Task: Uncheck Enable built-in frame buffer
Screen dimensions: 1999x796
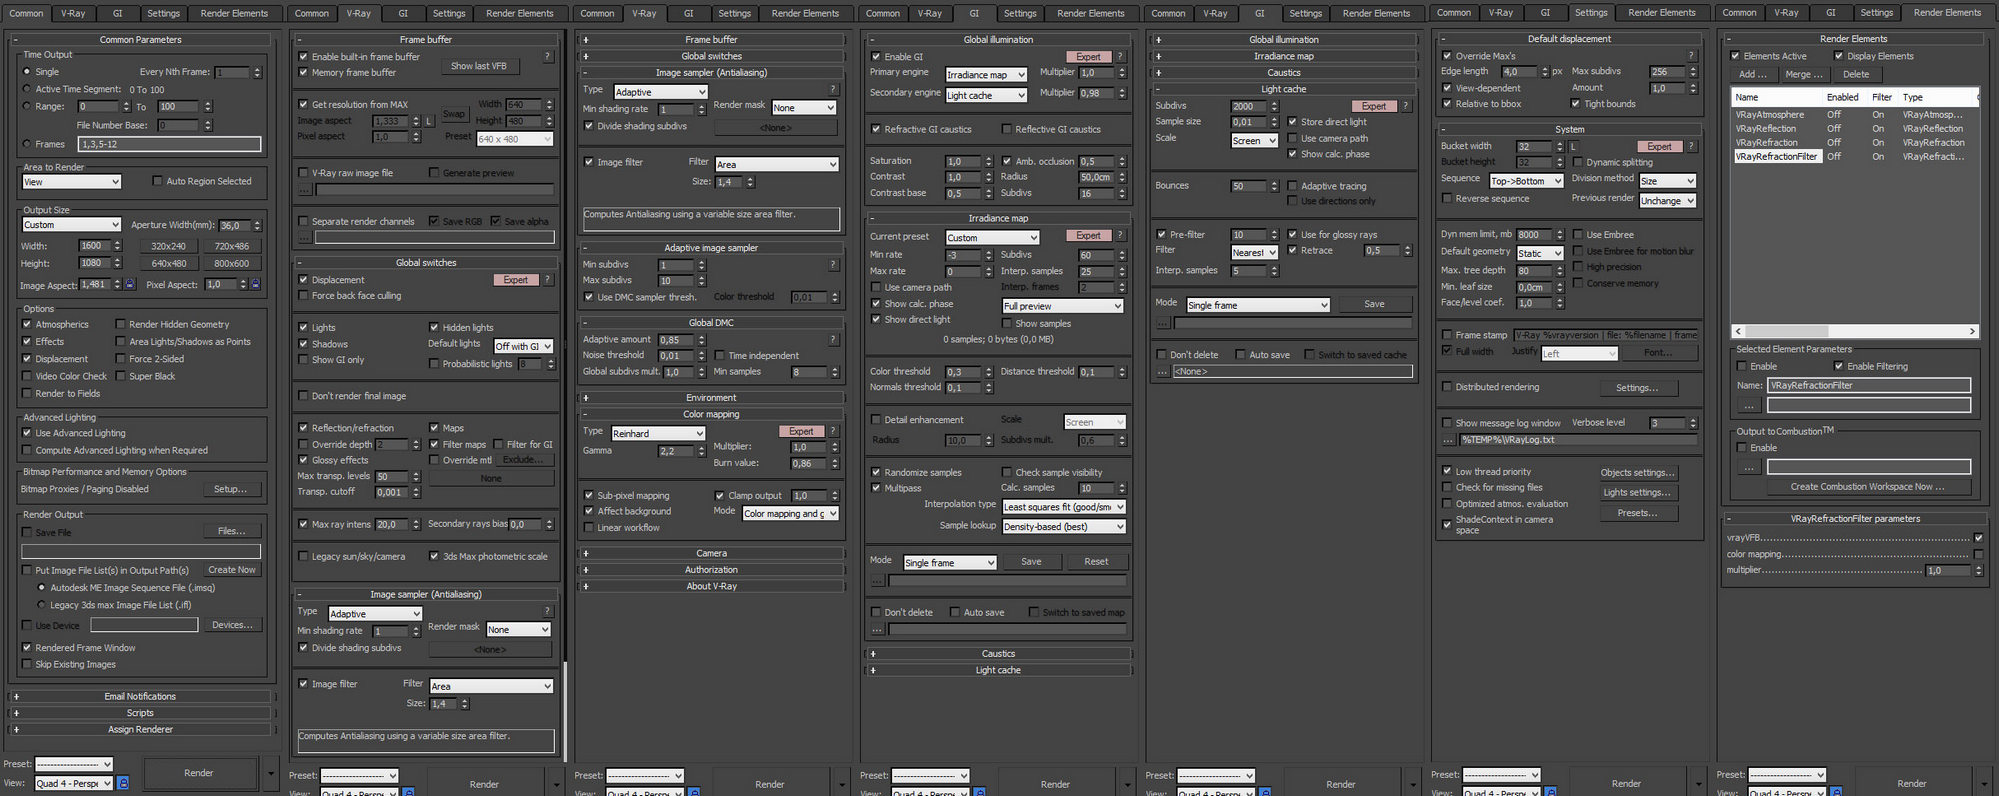Action: [303, 57]
